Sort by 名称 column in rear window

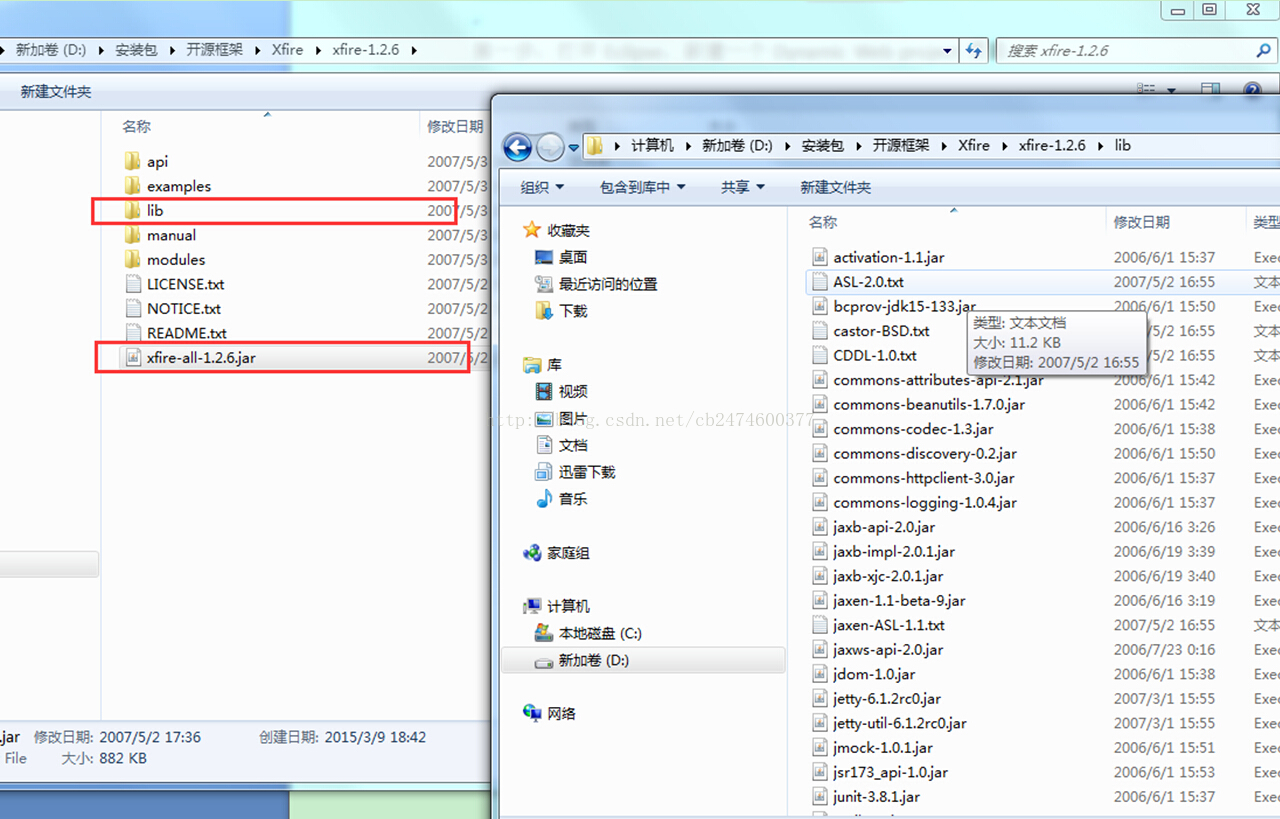[x=136, y=127]
